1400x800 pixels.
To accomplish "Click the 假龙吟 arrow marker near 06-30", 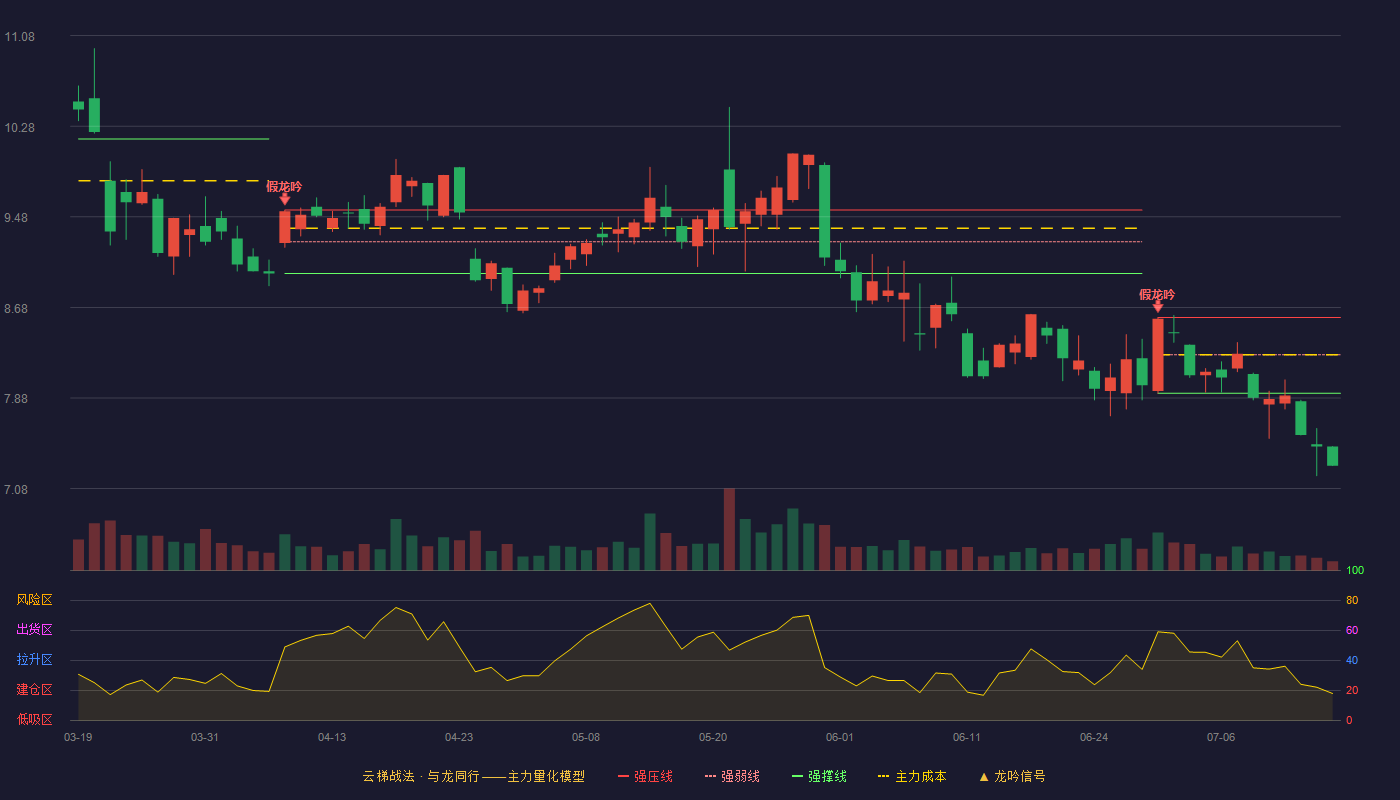I will pyautogui.click(x=1157, y=307).
